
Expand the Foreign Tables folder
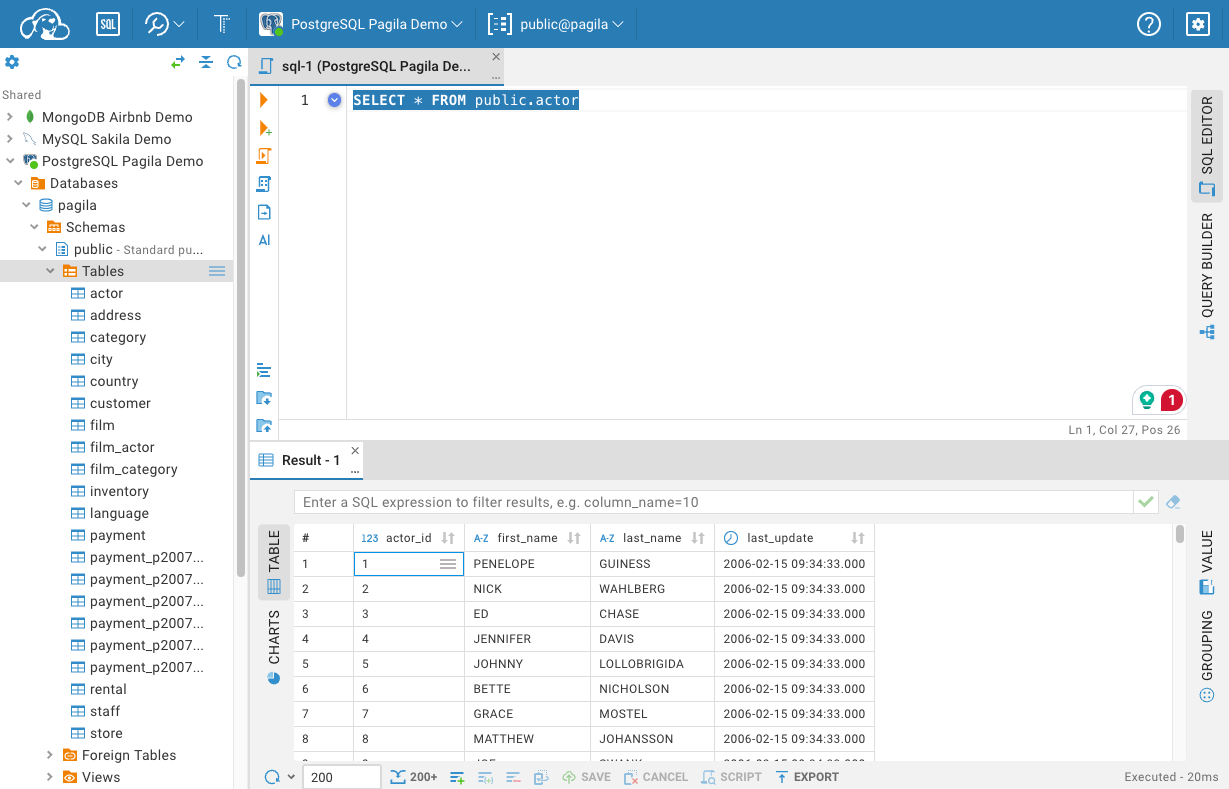click(x=50, y=755)
